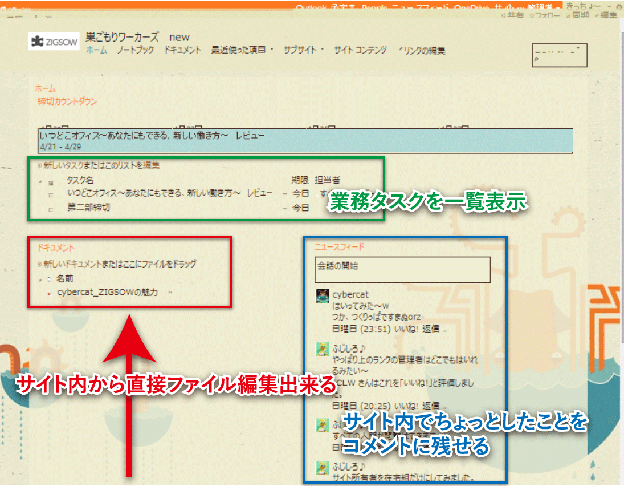Image resolution: width=624 pixels, height=486 pixels.
Task: Click いいね! on the 23:51 cybercat post
Action: pyautogui.click(x=406, y=329)
